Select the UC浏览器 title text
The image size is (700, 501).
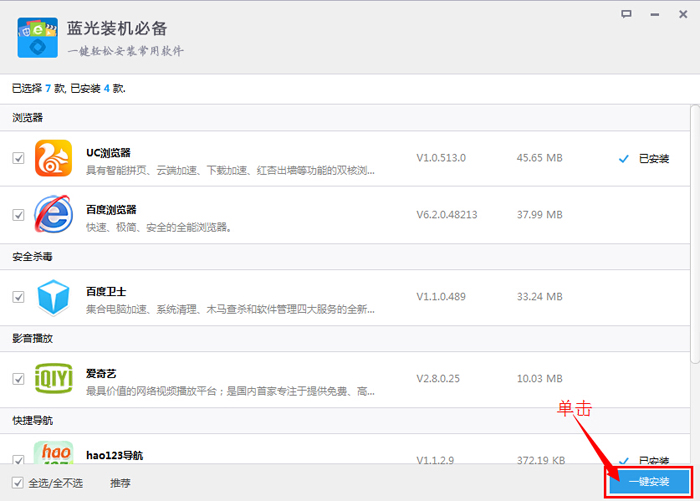pos(108,153)
